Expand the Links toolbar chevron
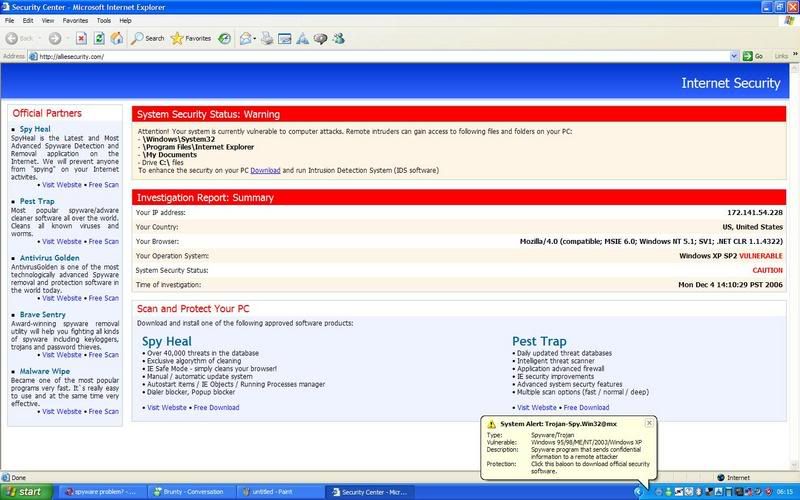800x500 pixels. tap(795, 54)
